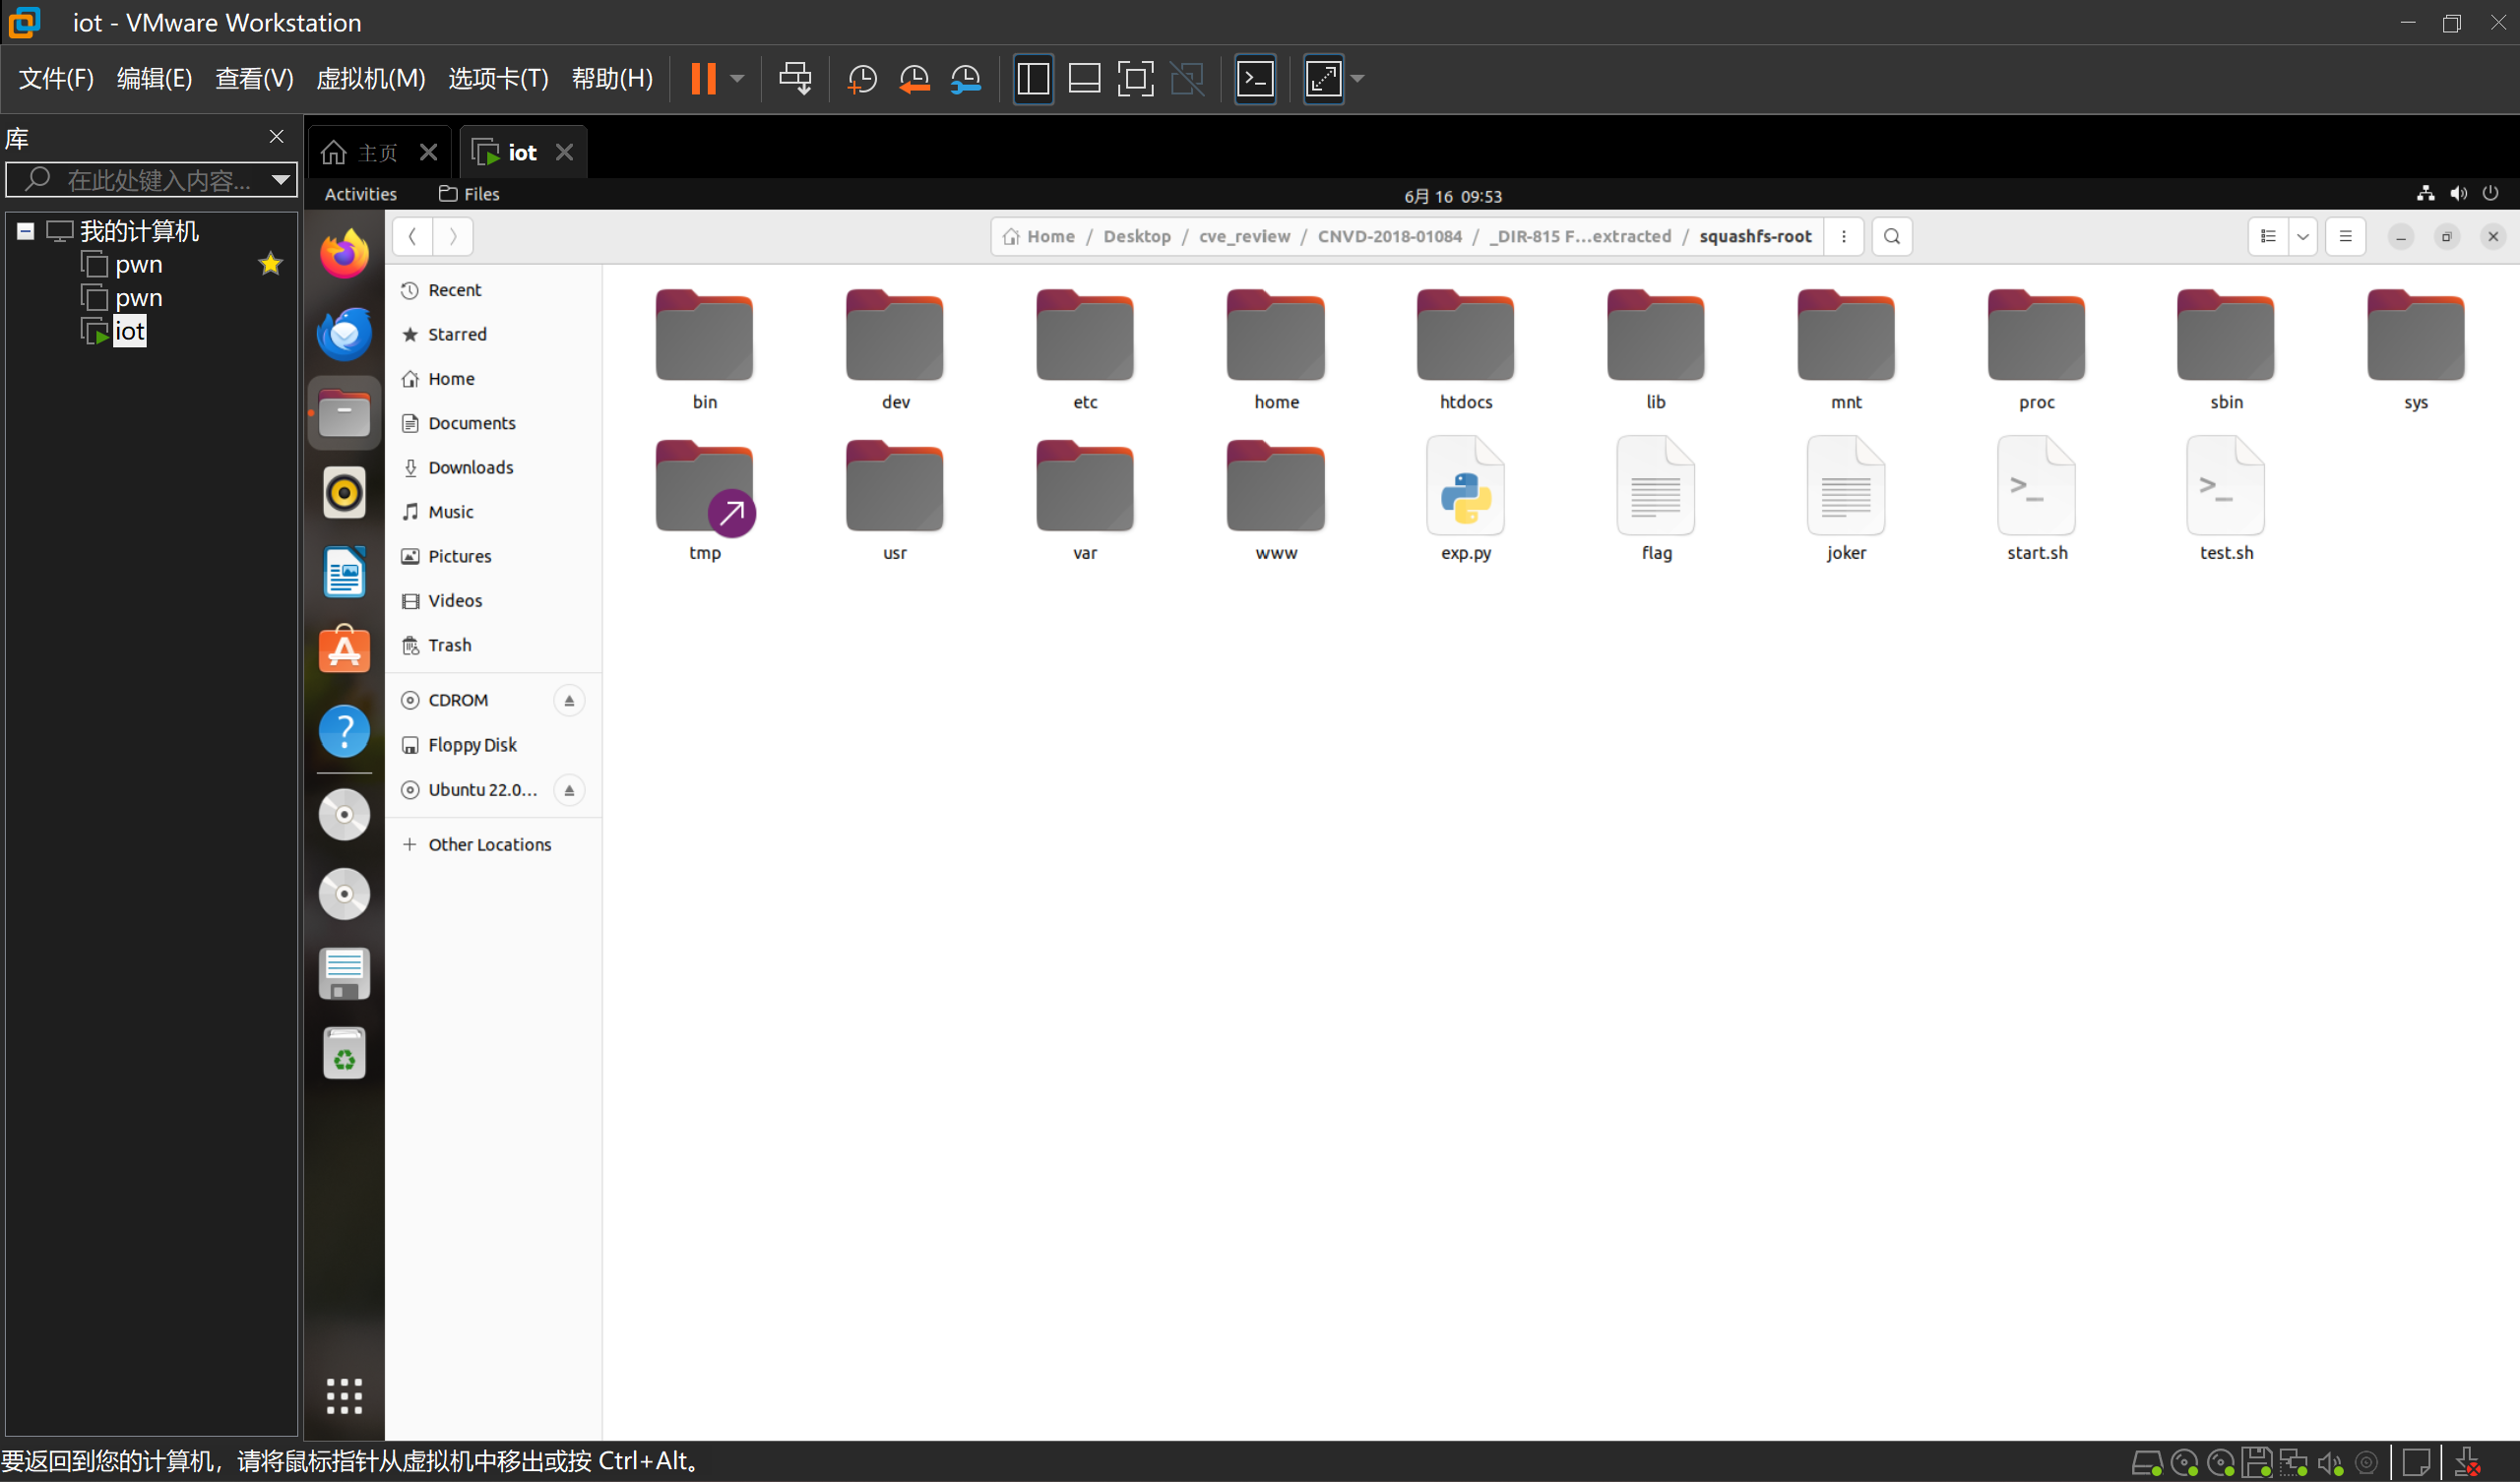Revert the VM to its previous snapshot

(x=913, y=78)
